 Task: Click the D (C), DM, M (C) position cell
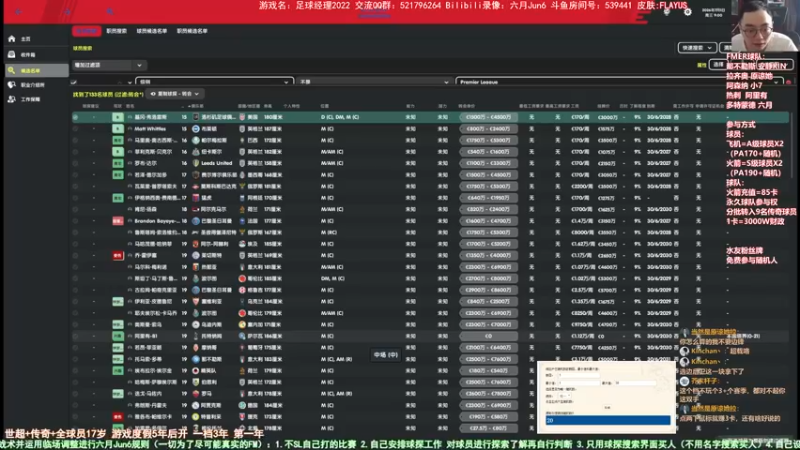tap(340, 117)
